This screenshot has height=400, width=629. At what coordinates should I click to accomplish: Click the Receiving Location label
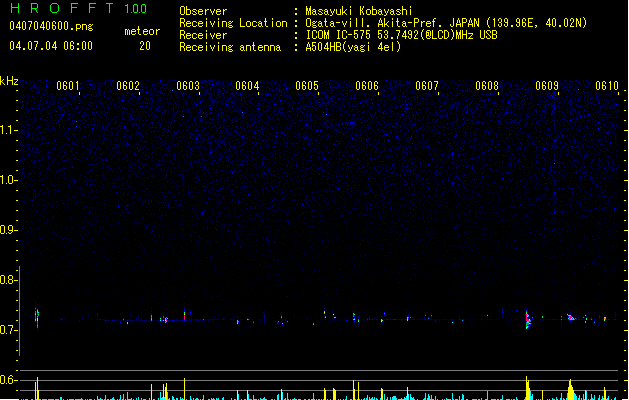coord(233,23)
